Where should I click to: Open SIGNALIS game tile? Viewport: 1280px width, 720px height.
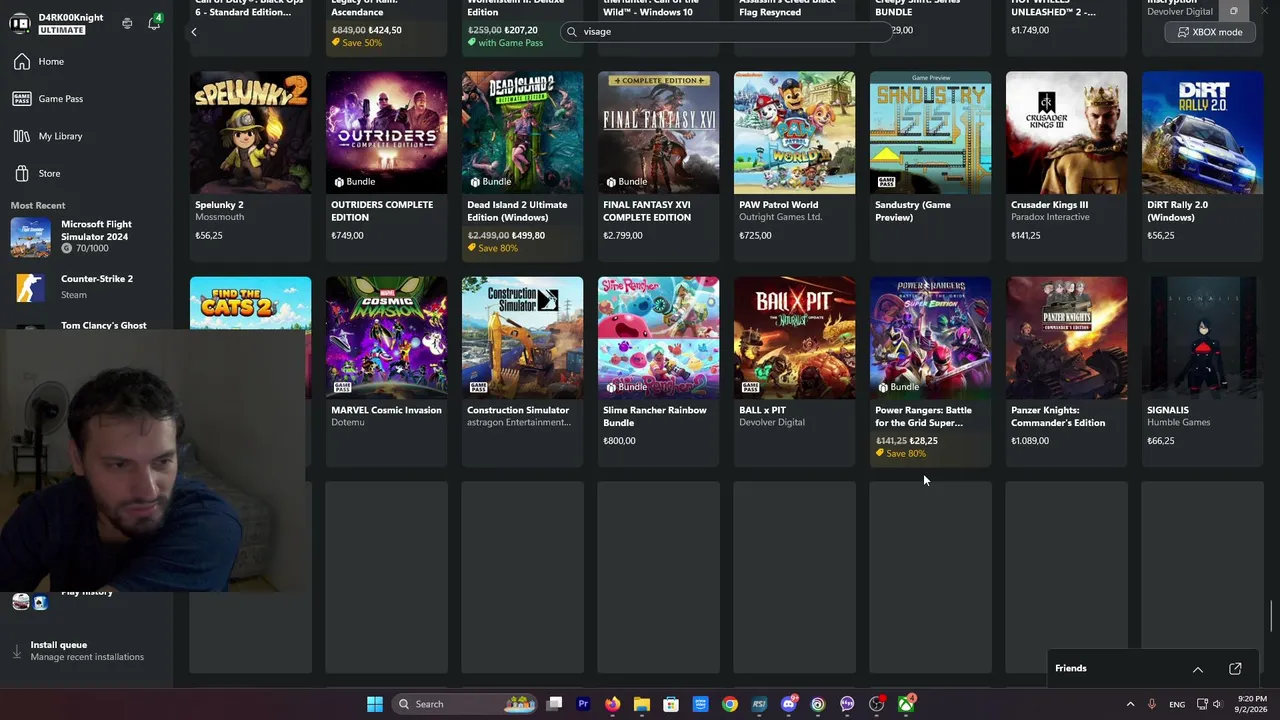tap(1202, 371)
